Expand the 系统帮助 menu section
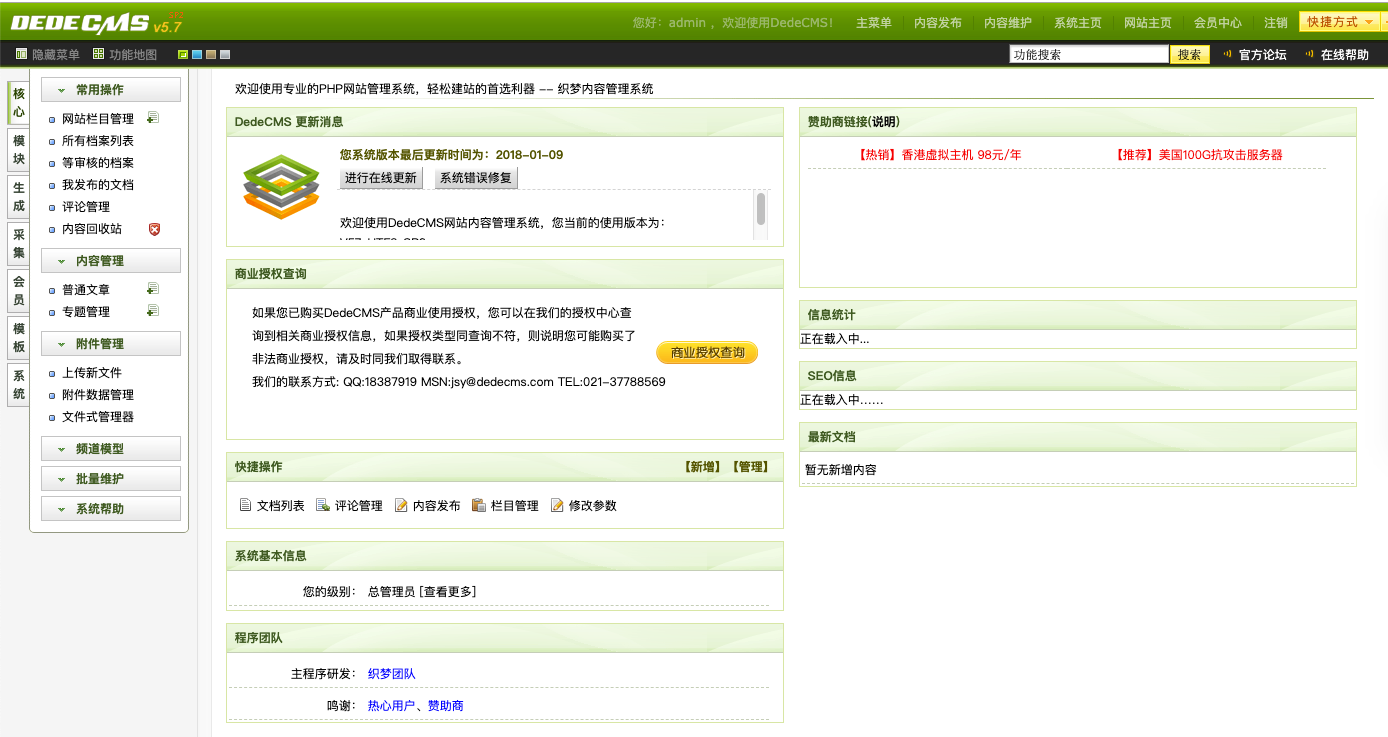This screenshot has width=1388, height=737. coord(111,509)
